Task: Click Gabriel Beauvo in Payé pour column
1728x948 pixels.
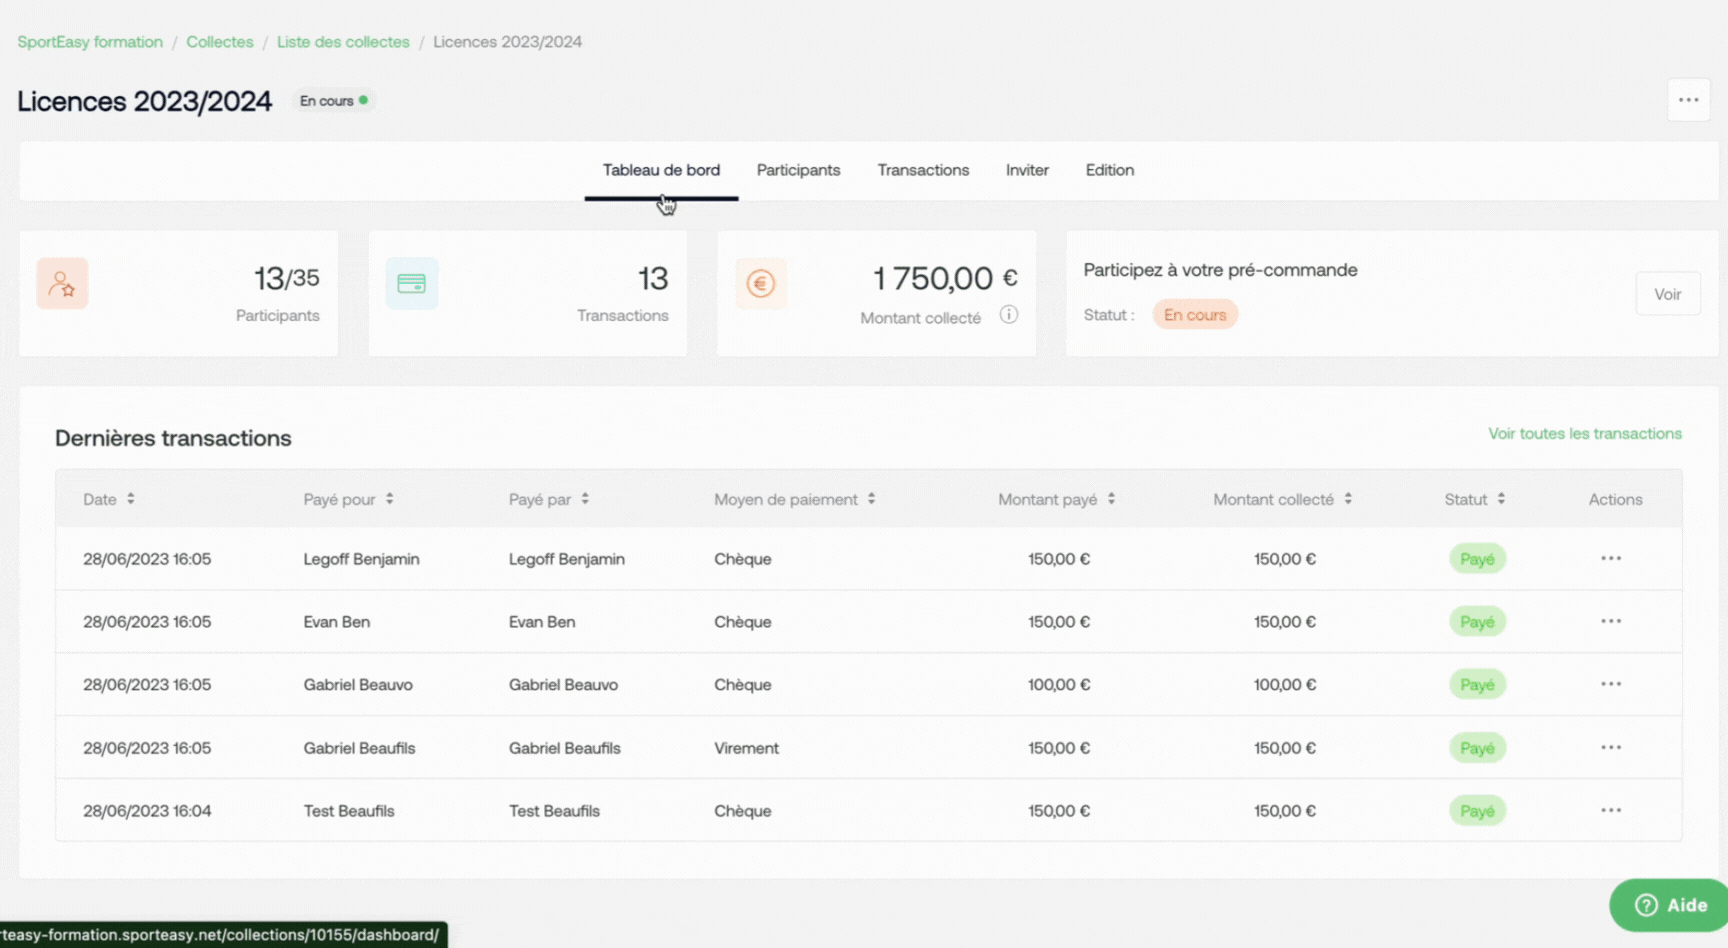Action: [358, 685]
